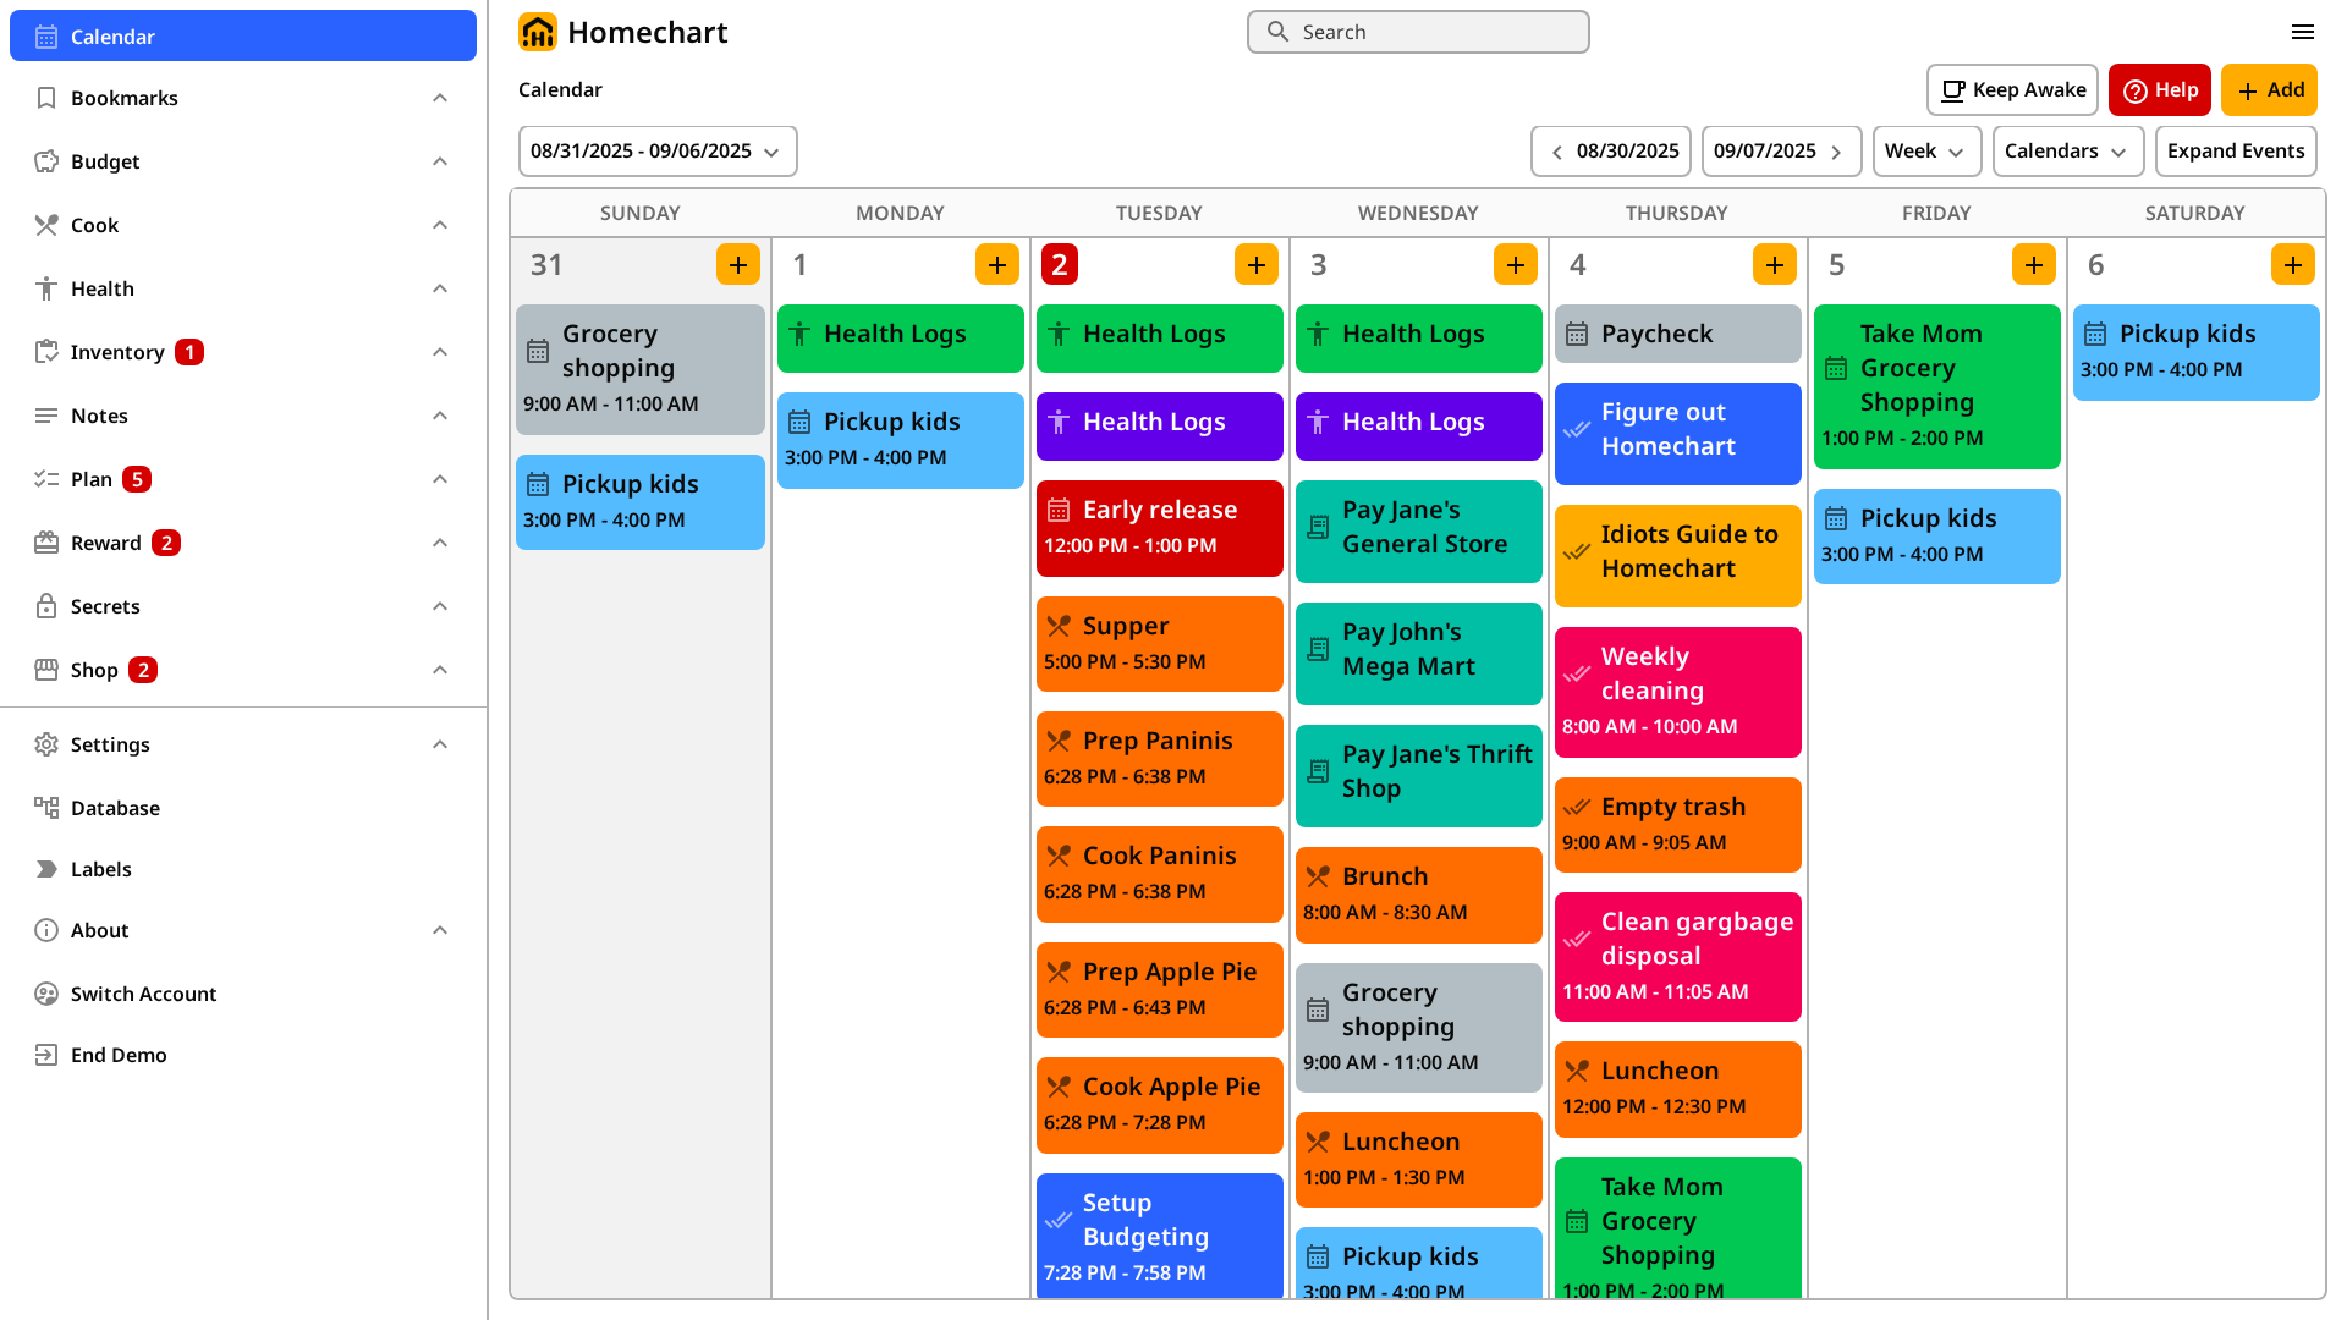Image resolution: width=2347 pixels, height=1320 pixels.
Task: Toggle Keep Awake mode
Action: click(2011, 90)
